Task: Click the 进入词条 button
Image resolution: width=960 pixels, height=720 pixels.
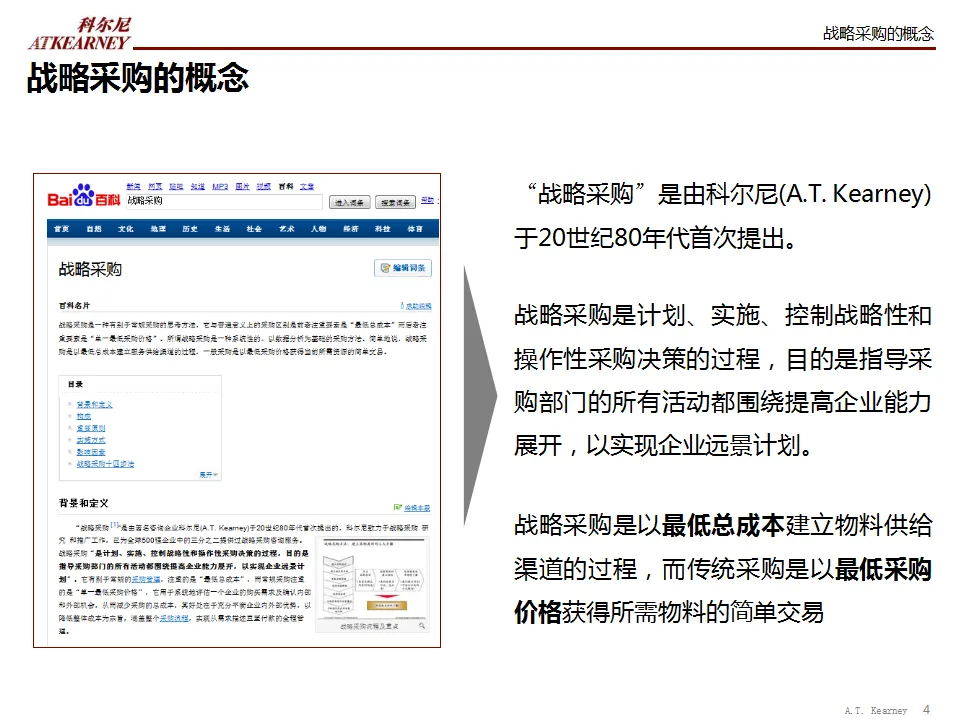Action: (350, 203)
